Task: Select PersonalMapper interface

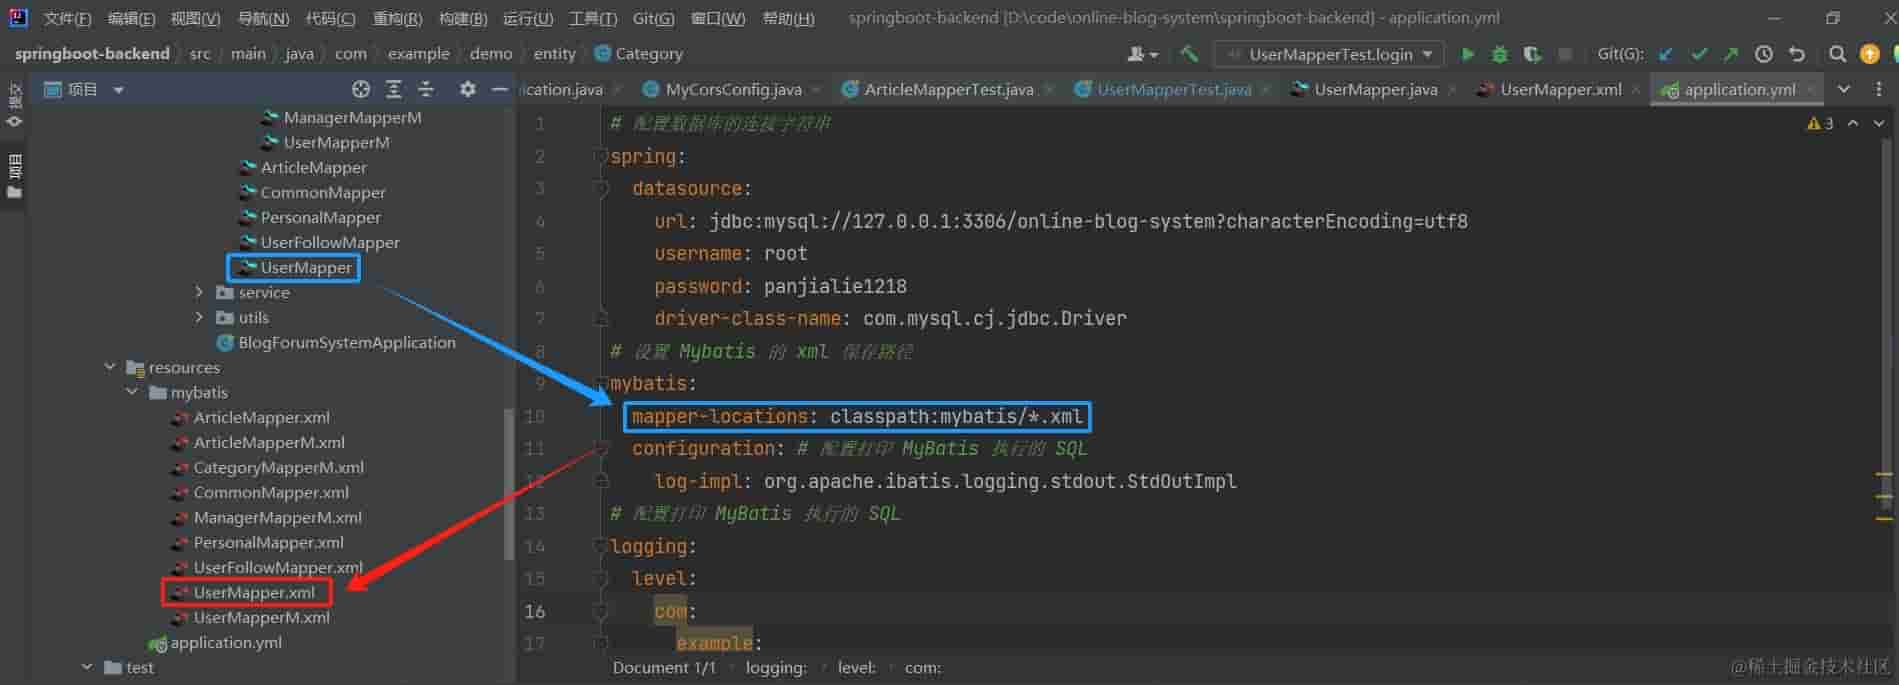Action: (320, 217)
